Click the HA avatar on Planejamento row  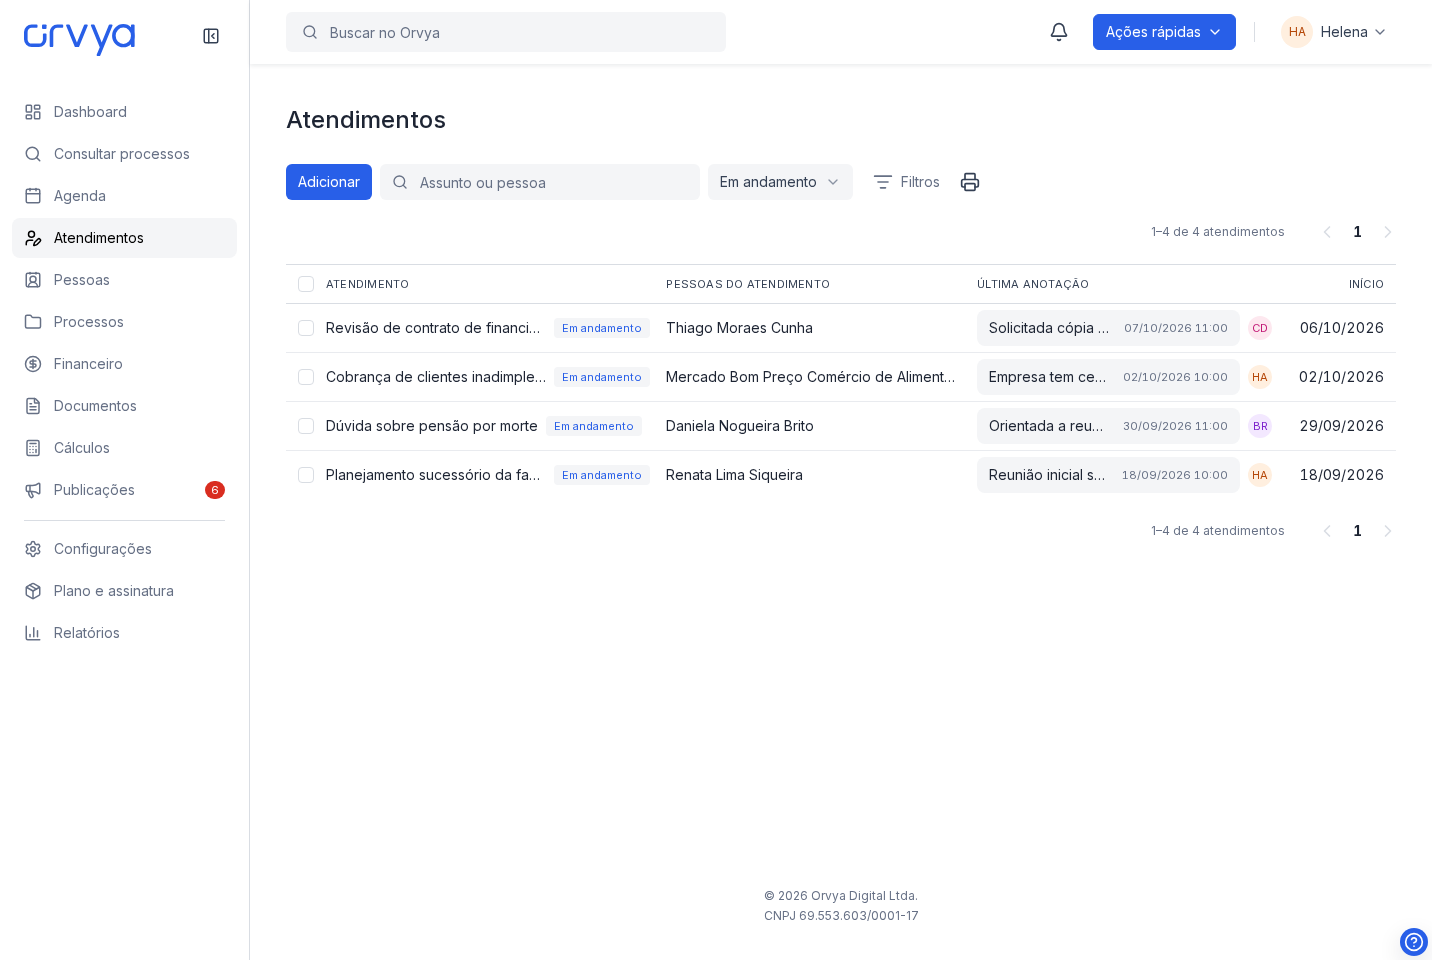[1260, 475]
